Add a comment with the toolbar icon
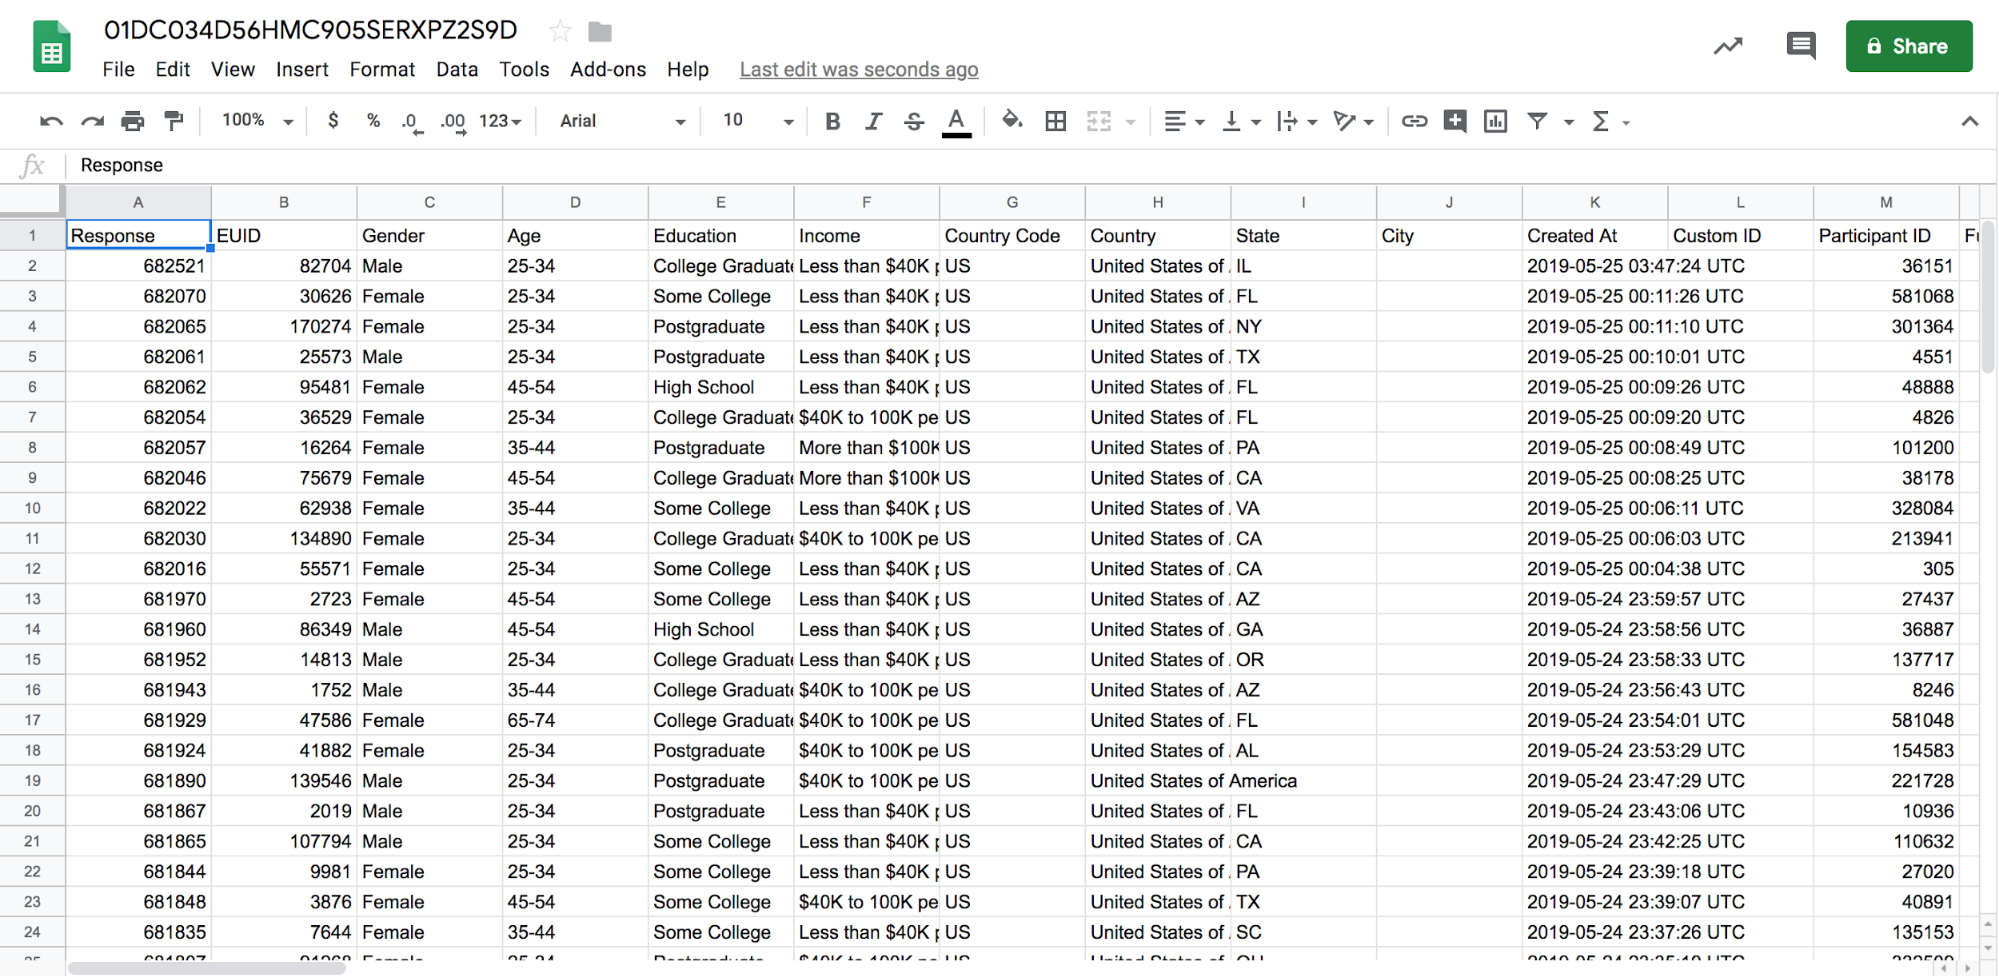 [x=1455, y=121]
